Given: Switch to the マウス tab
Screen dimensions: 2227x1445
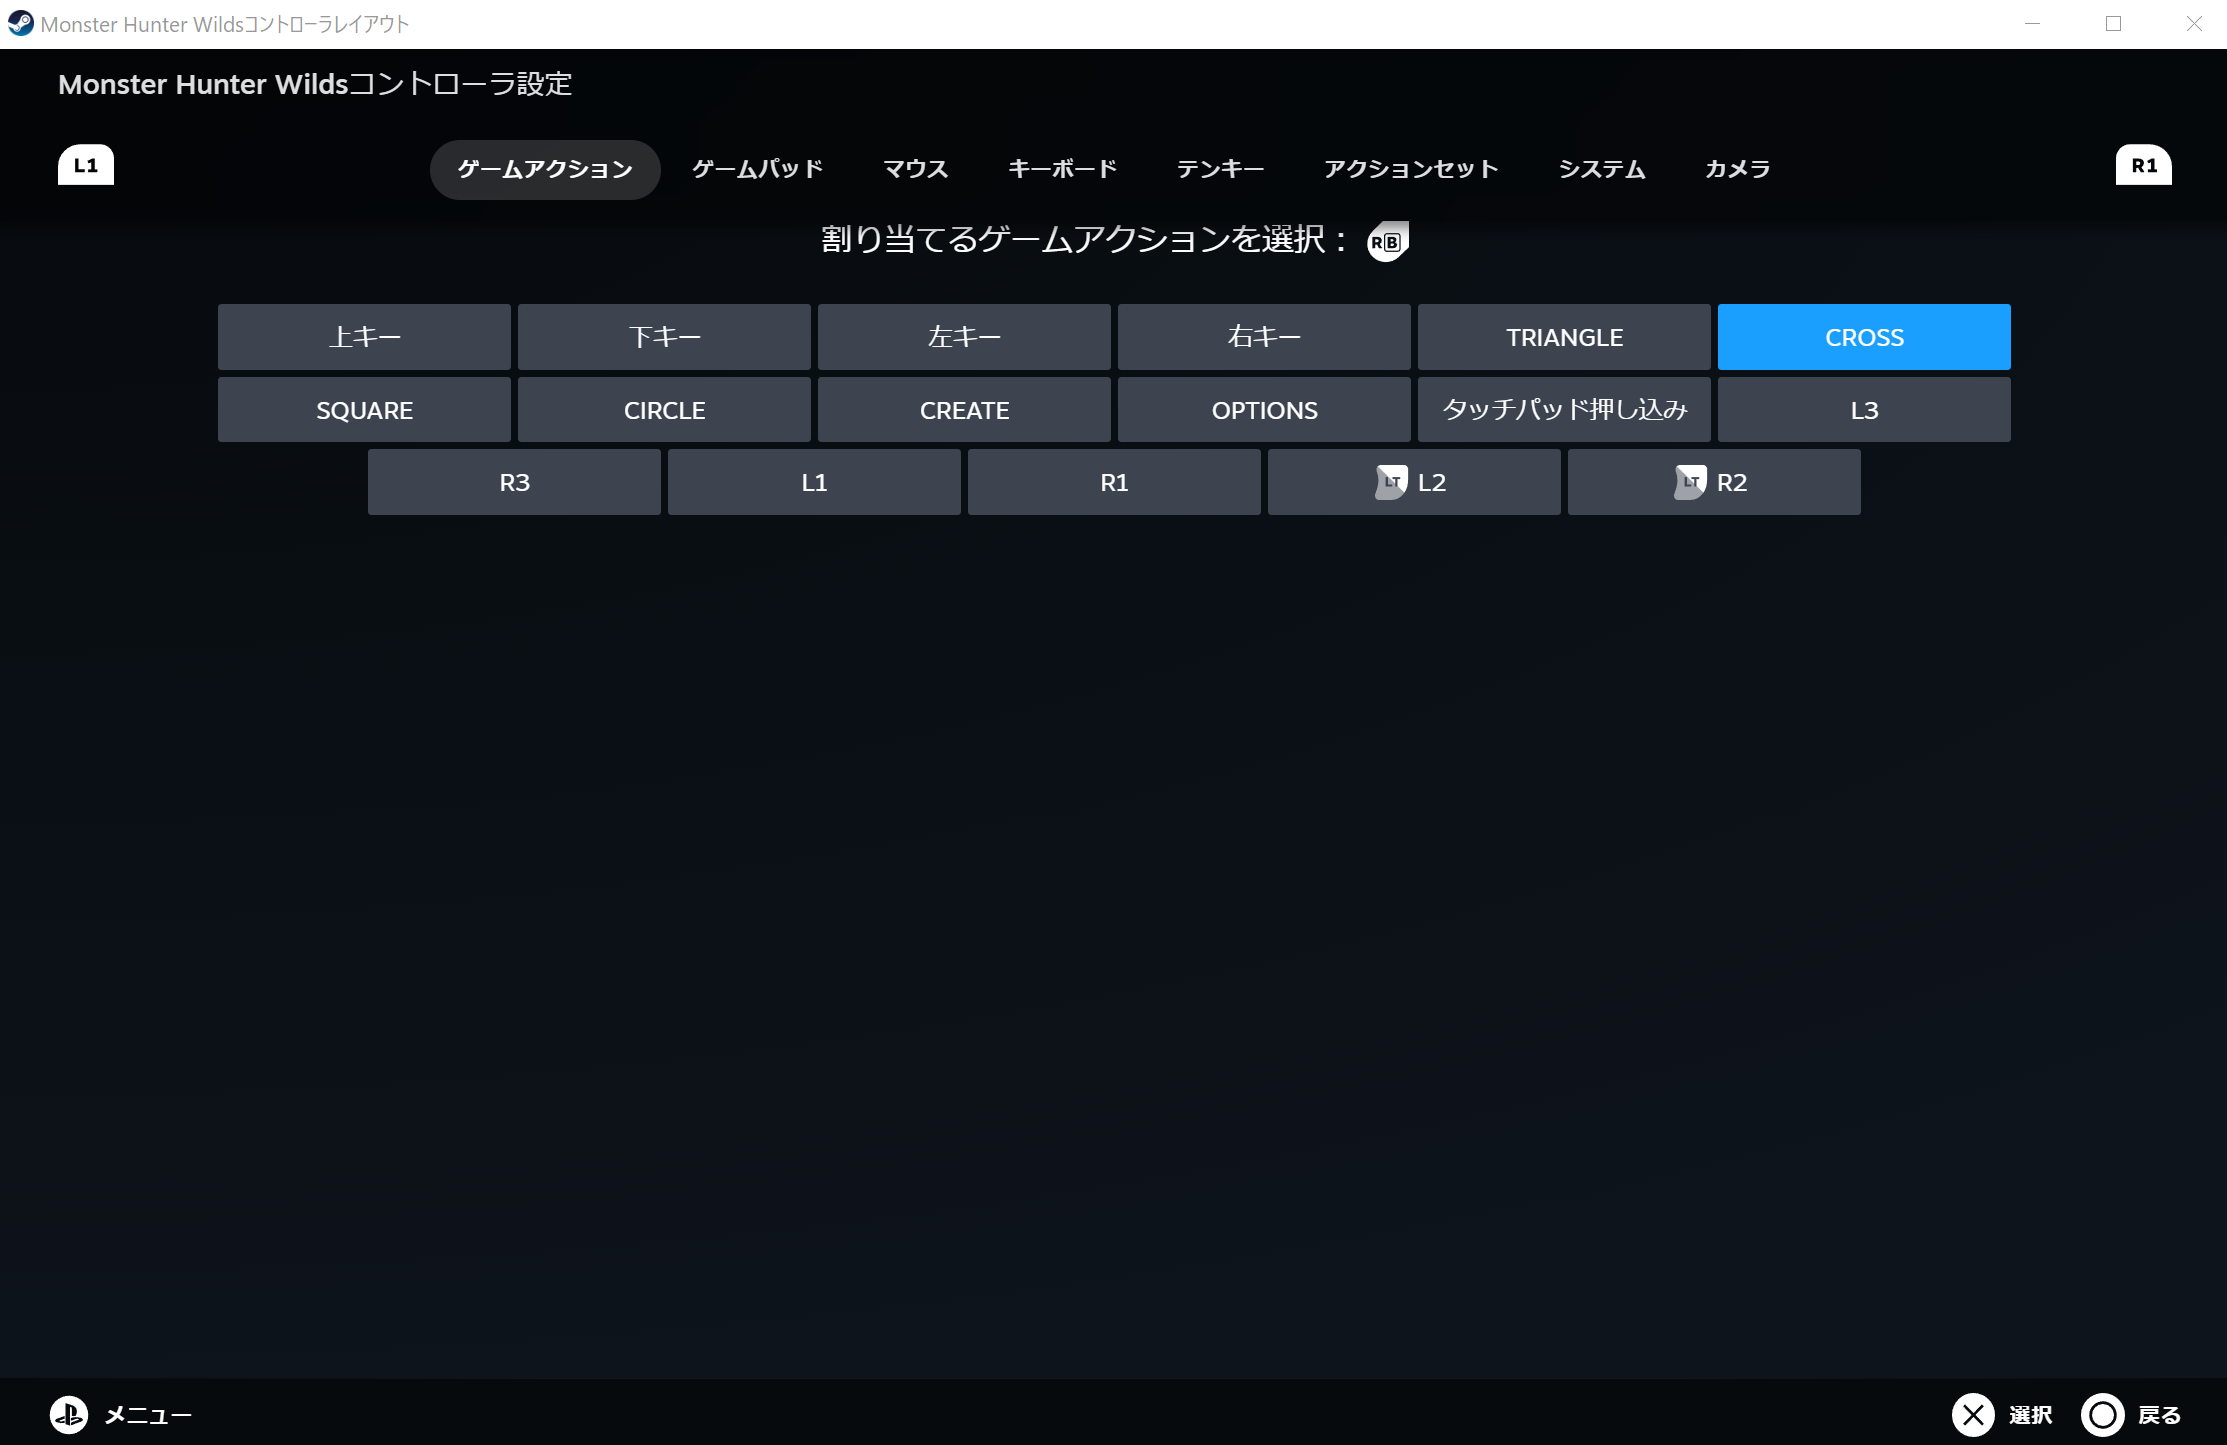Looking at the screenshot, I should click(x=915, y=169).
